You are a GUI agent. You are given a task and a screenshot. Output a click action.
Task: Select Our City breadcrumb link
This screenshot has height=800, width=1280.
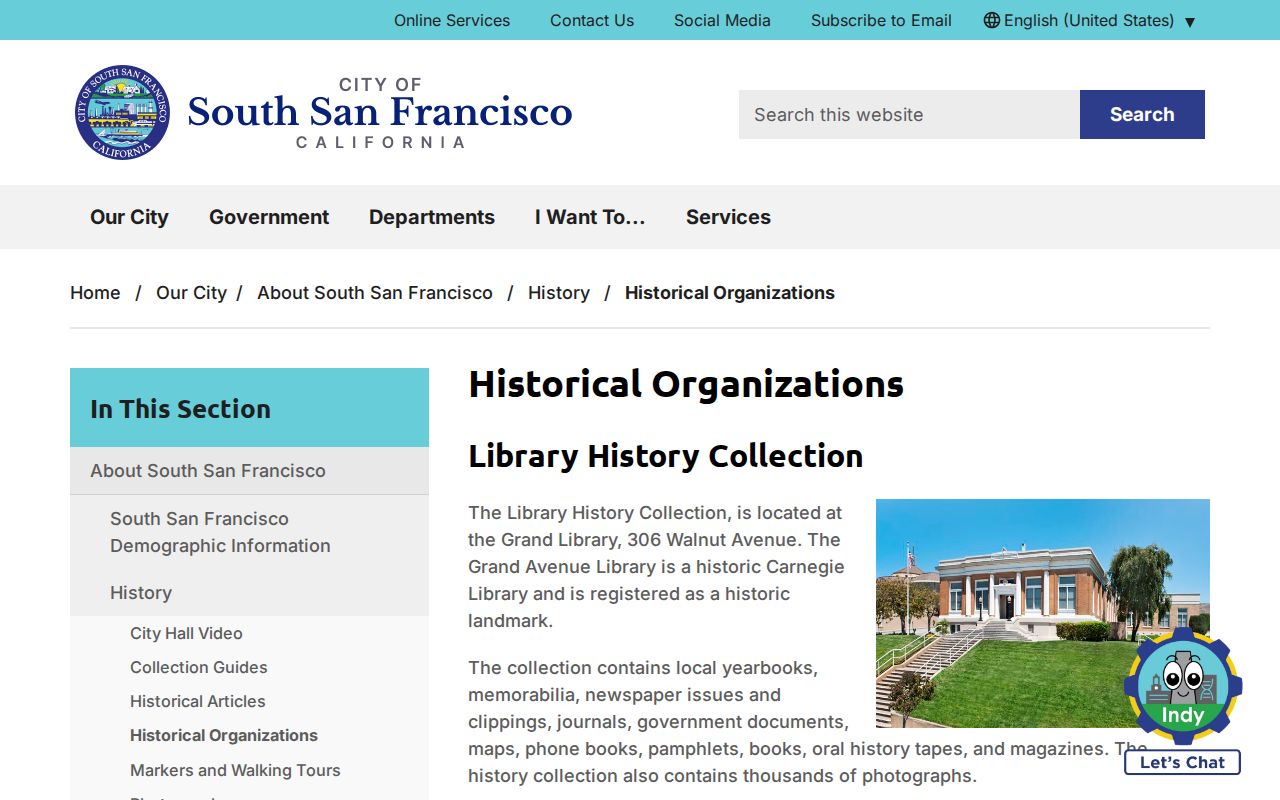tap(191, 293)
